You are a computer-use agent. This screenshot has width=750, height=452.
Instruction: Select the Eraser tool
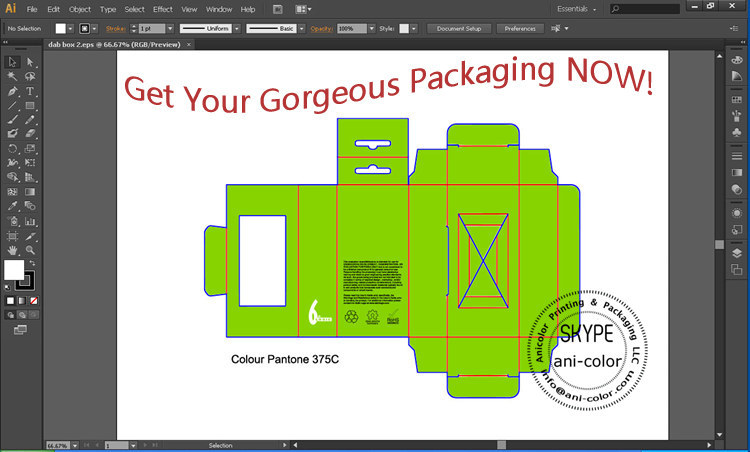pos(30,134)
